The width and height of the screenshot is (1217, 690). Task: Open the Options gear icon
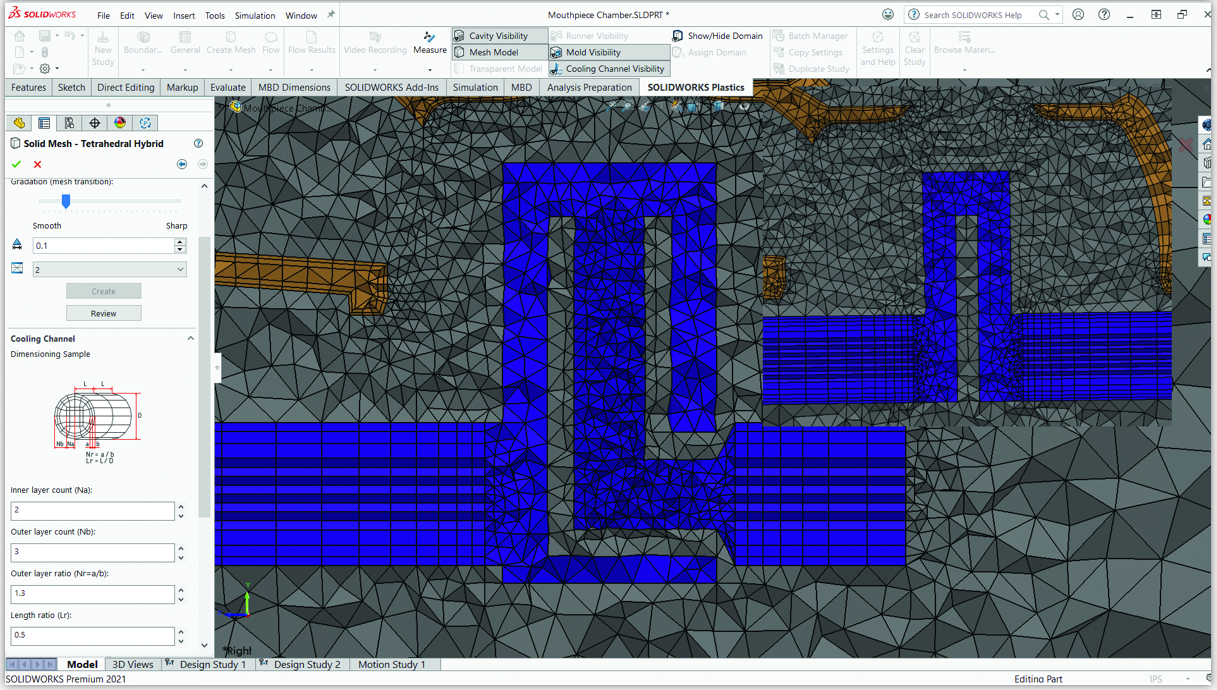44,69
